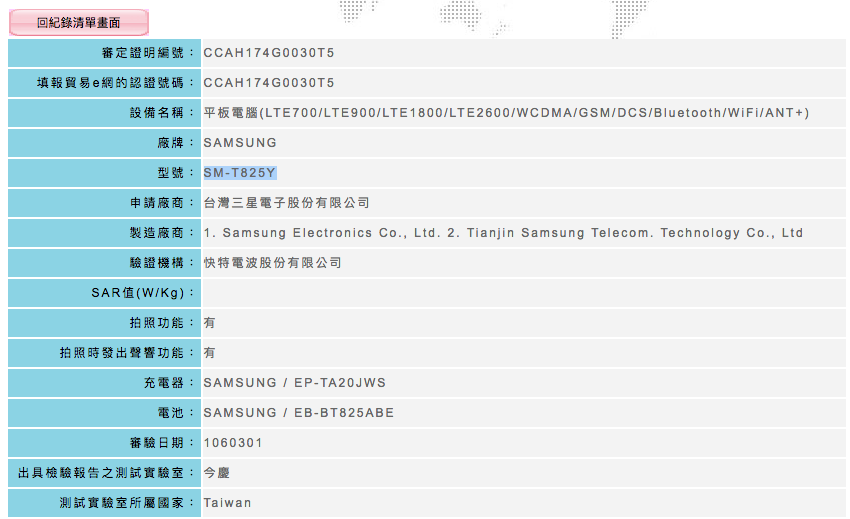Click the battery value SAMSUNG / EB-BT825ABE
This screenshot has width=850, height=519.
299,413
